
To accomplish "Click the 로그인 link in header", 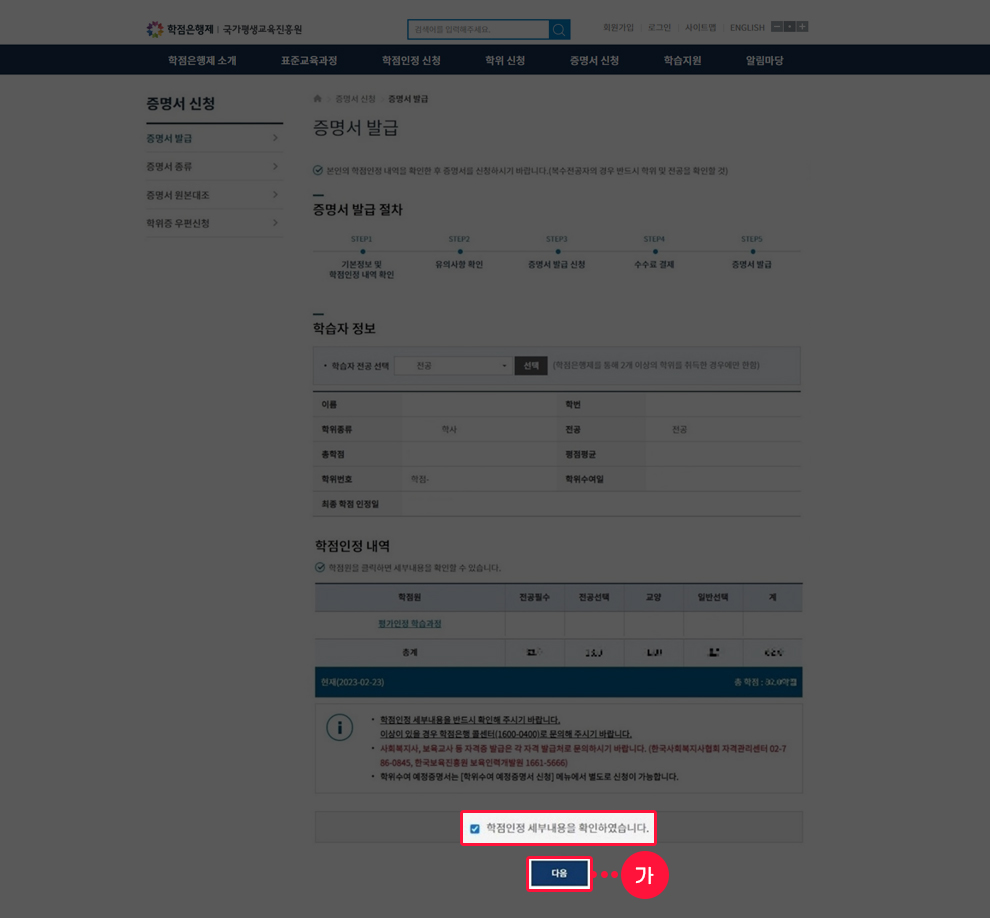I will (x=659, y=28).
